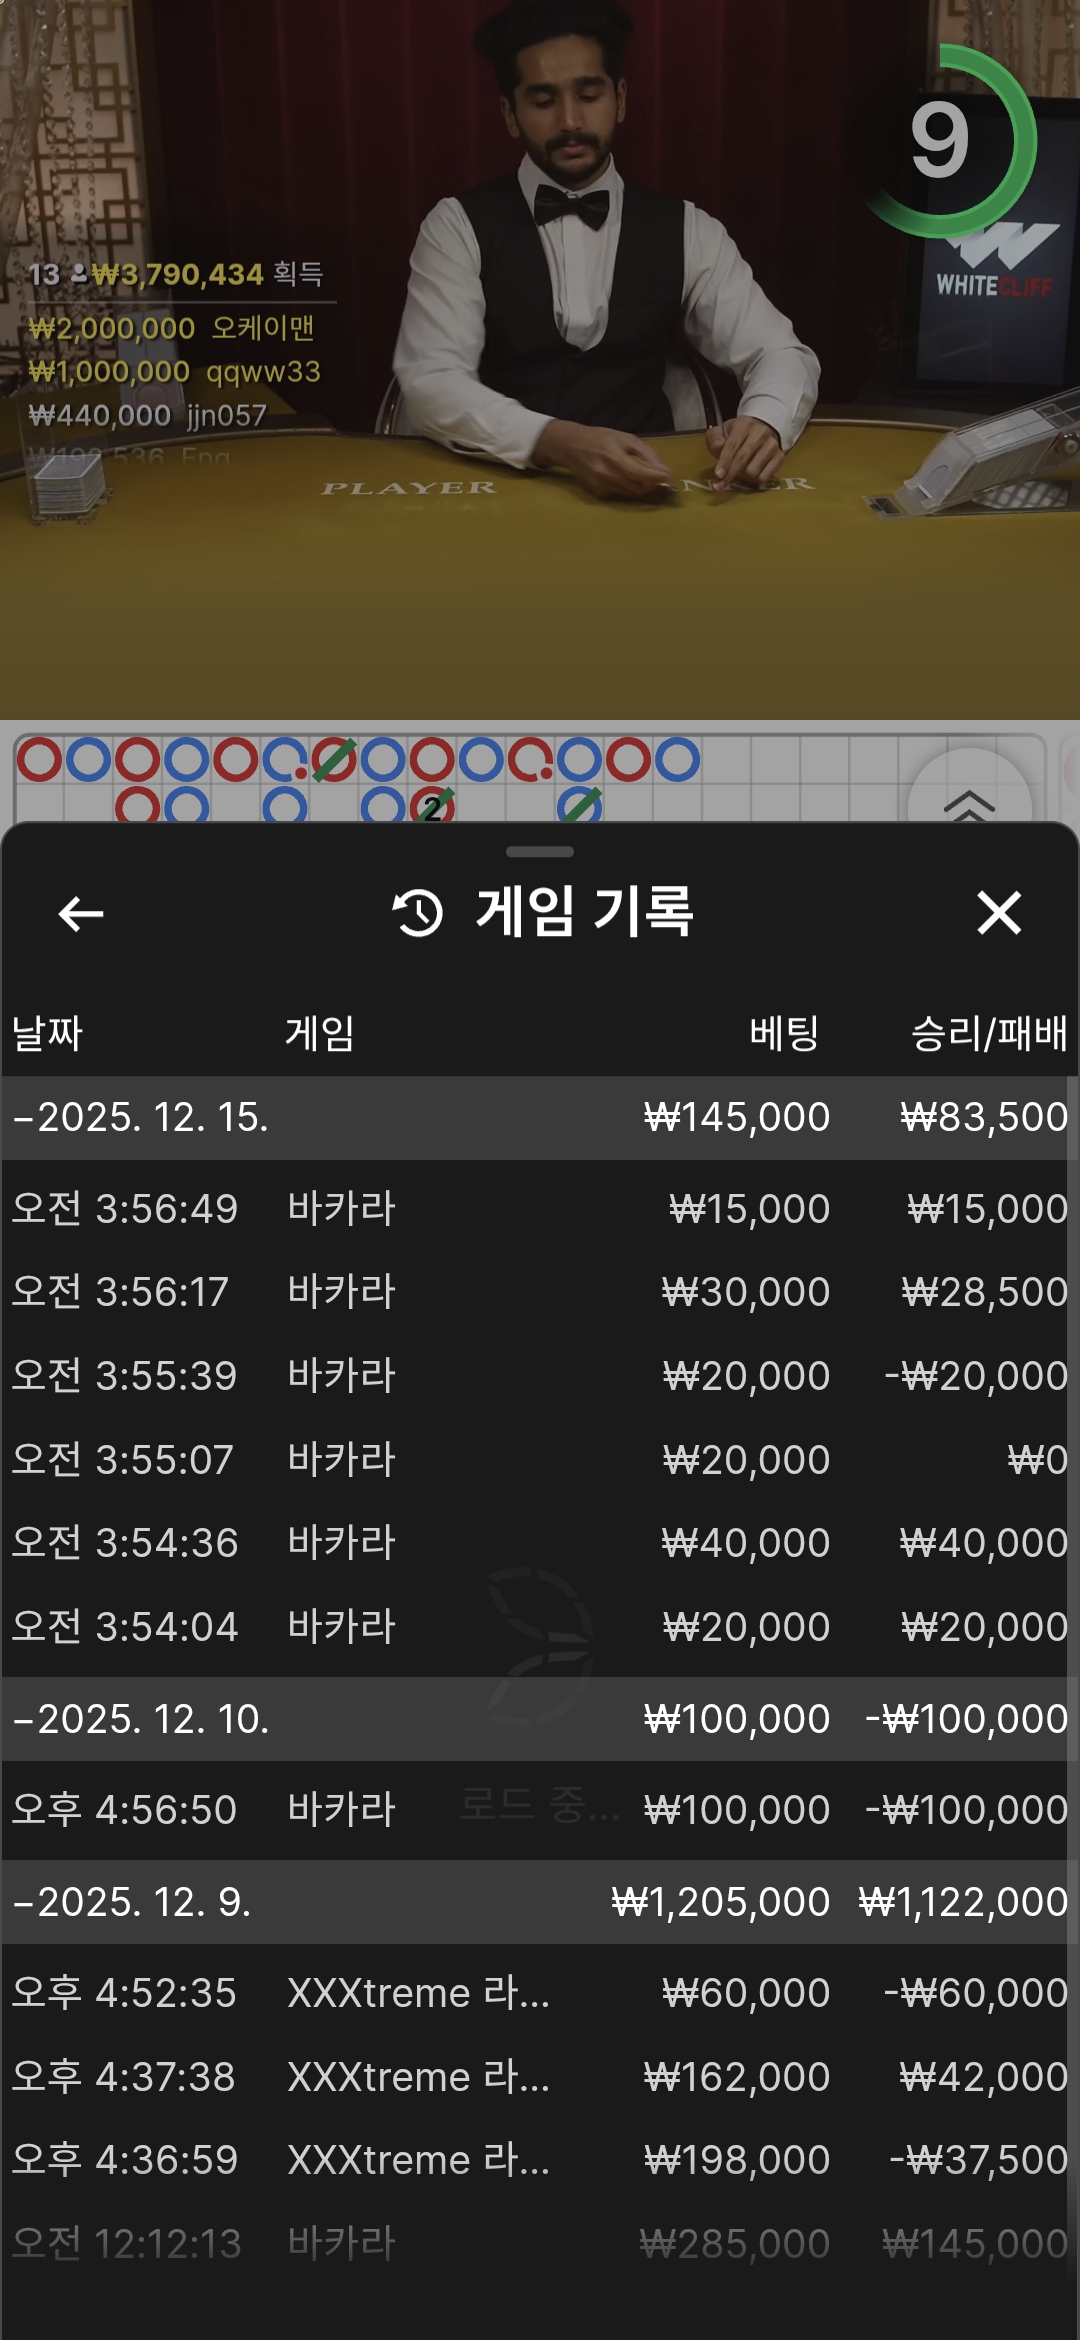1080x2340 pixels.
Task: Click the countdown timer circle showing 9
Action: (x=940, y=141)
